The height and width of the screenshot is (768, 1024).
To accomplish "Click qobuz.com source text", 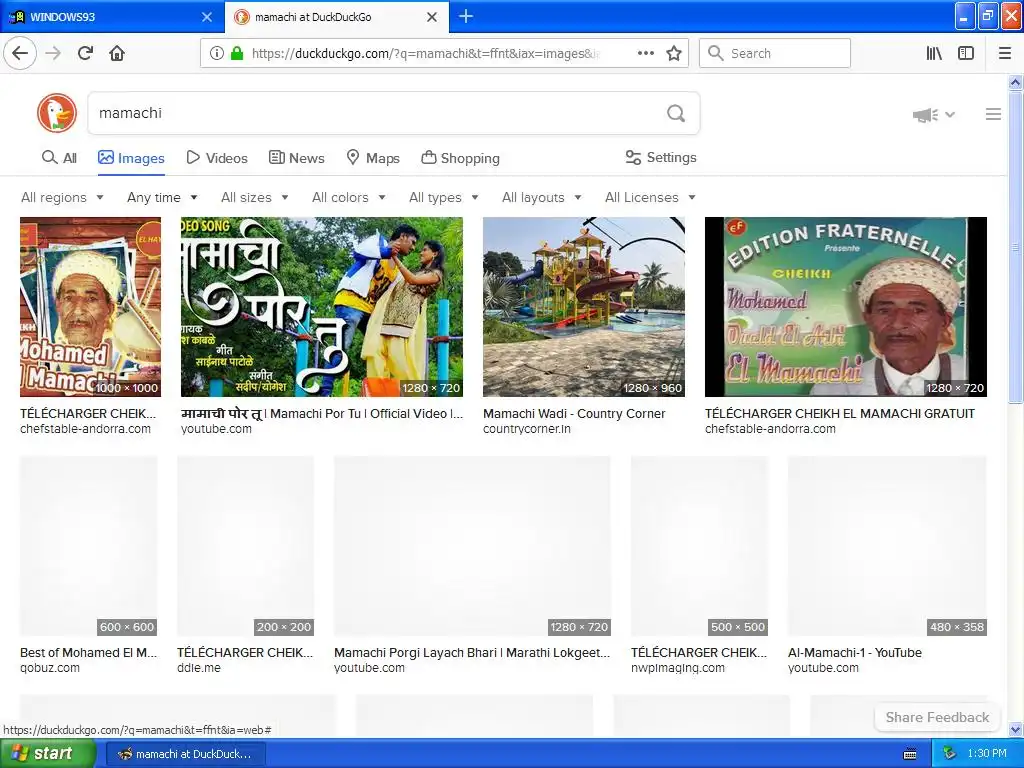I will coord(50,668).
